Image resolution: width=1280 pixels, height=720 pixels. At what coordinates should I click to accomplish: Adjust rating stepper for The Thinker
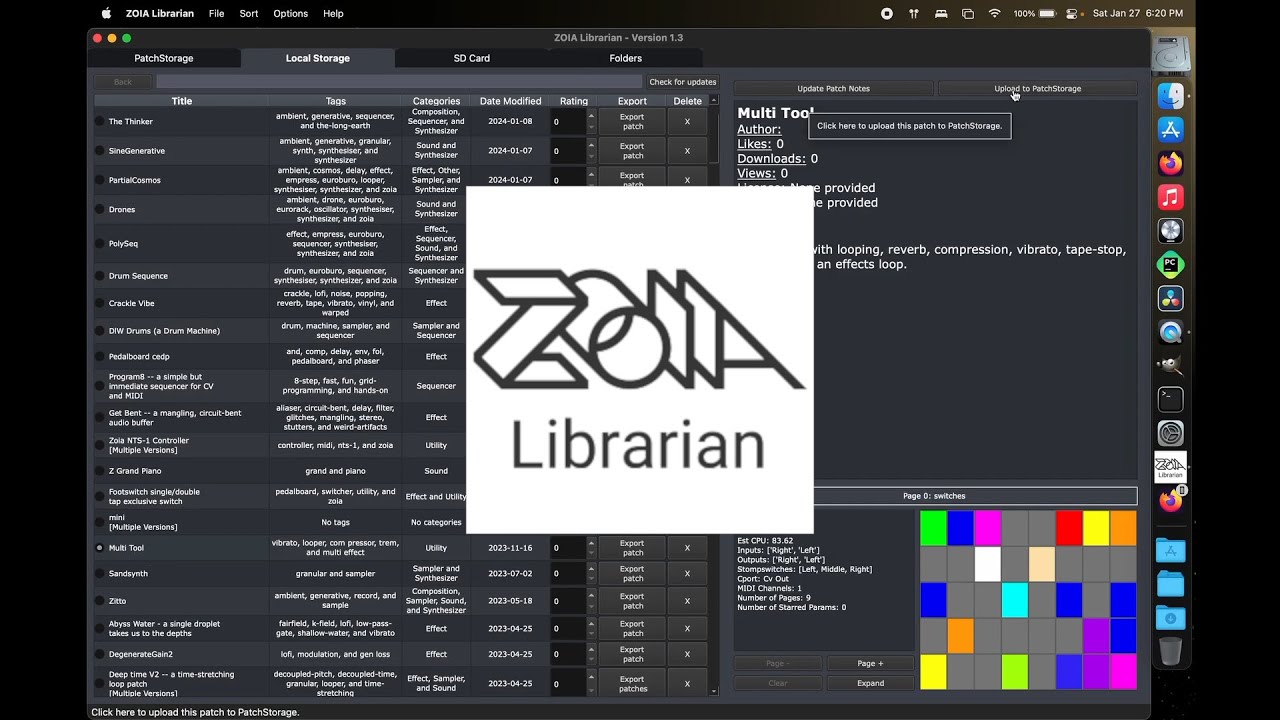[x=590, y=122]
